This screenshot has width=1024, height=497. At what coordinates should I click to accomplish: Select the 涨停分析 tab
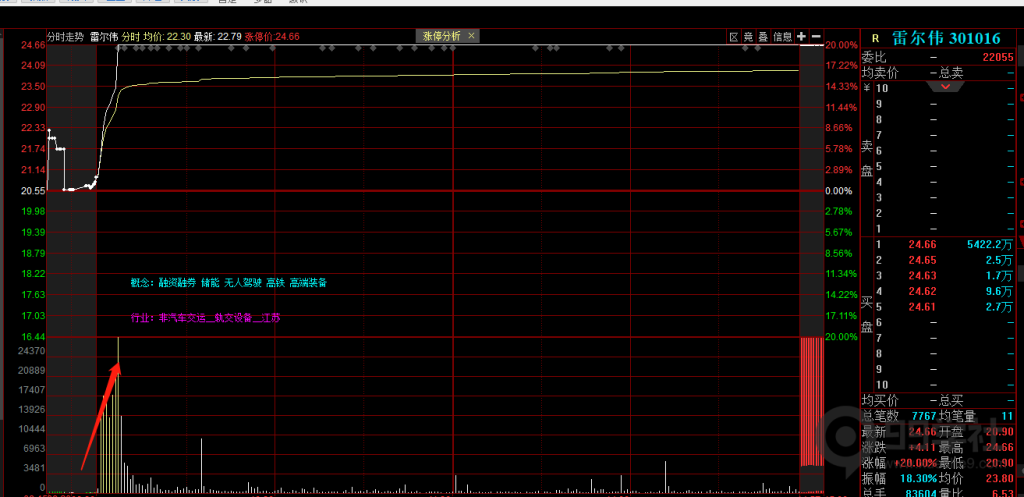[442, 36]
